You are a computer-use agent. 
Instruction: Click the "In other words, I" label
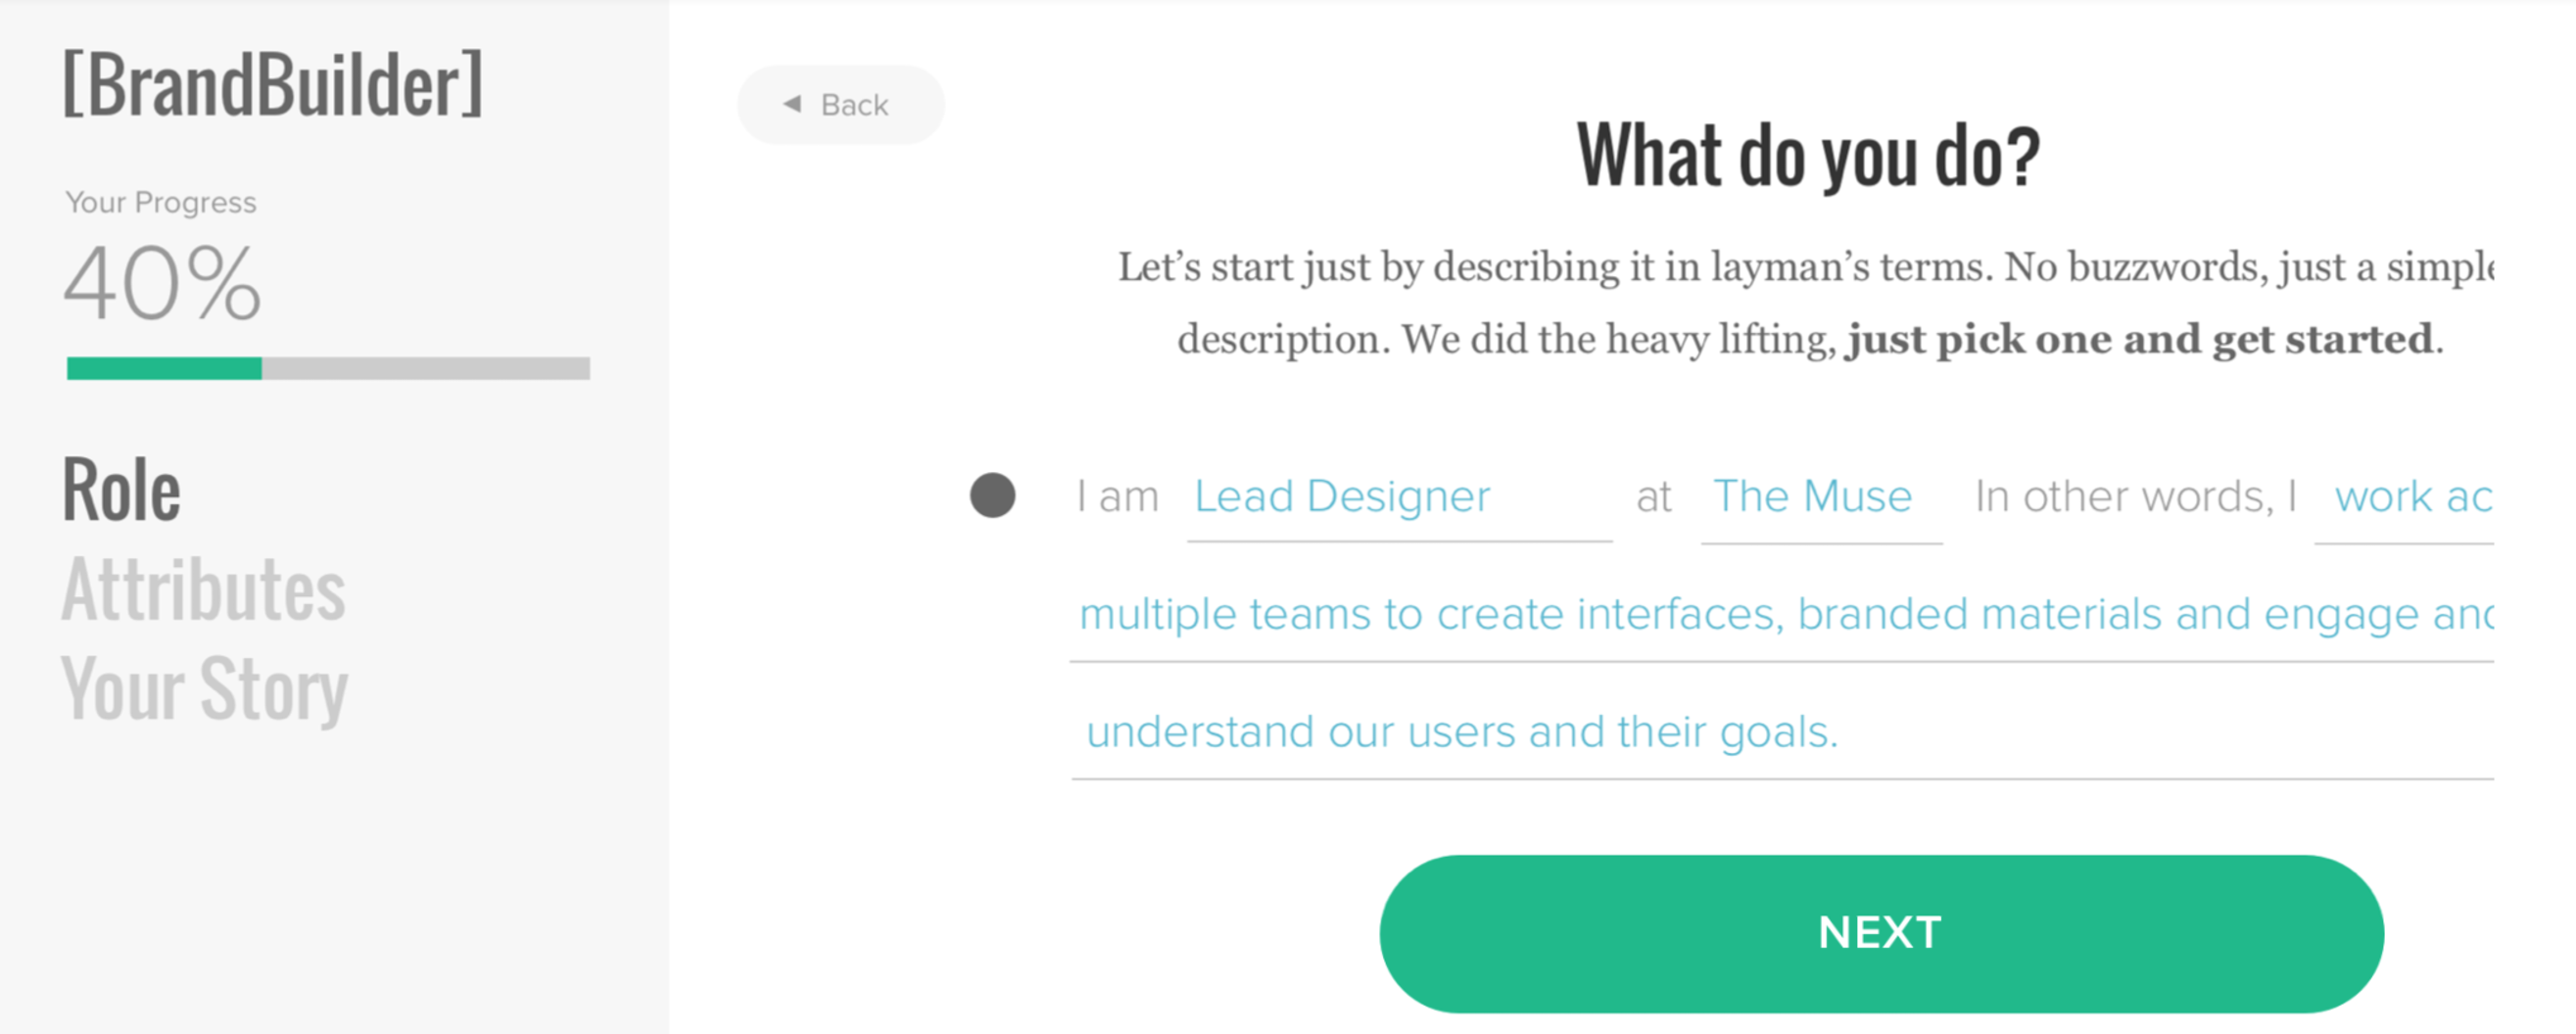pos(2135,497)
